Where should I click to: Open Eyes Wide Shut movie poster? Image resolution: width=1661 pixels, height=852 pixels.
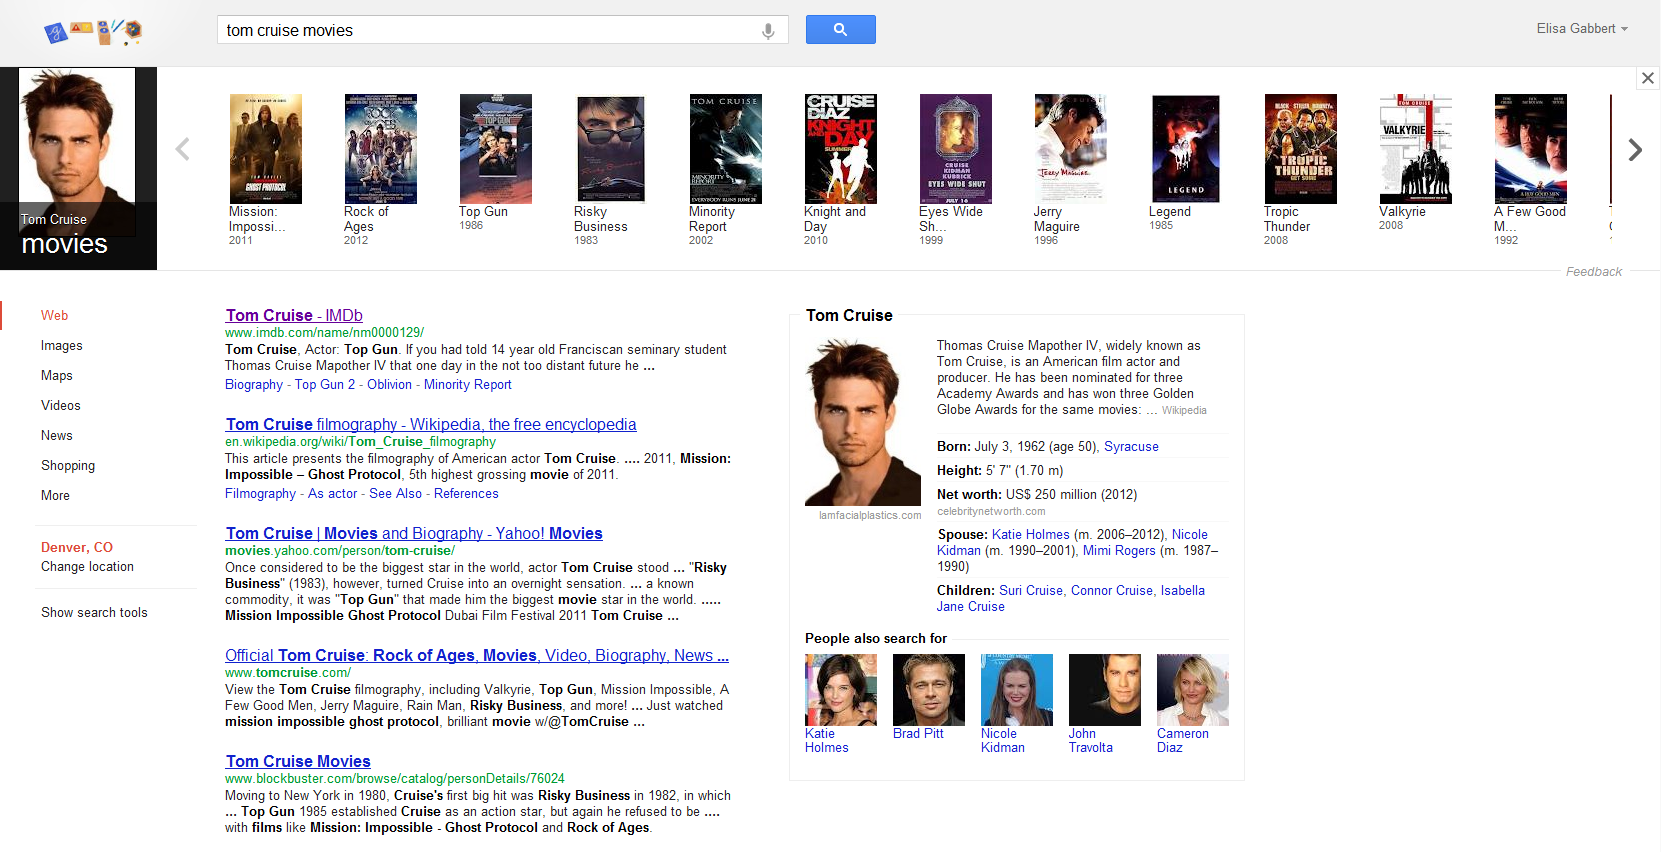(955, 149)
